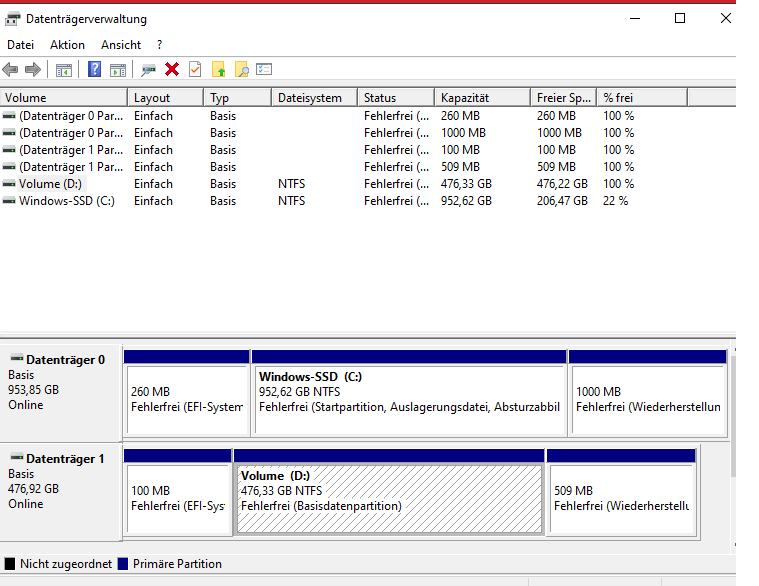Open the Datei menu

pos(20,45)
